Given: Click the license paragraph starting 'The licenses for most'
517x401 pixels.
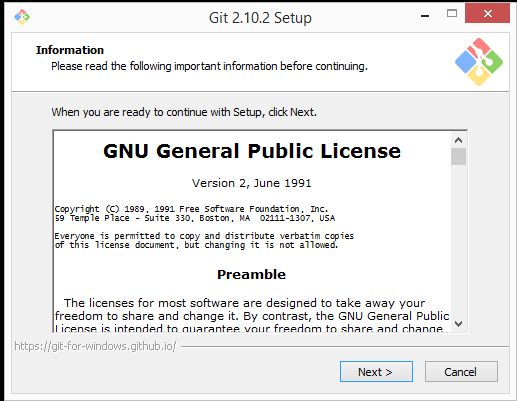Looking at the screenshot, I should (252, 316).
